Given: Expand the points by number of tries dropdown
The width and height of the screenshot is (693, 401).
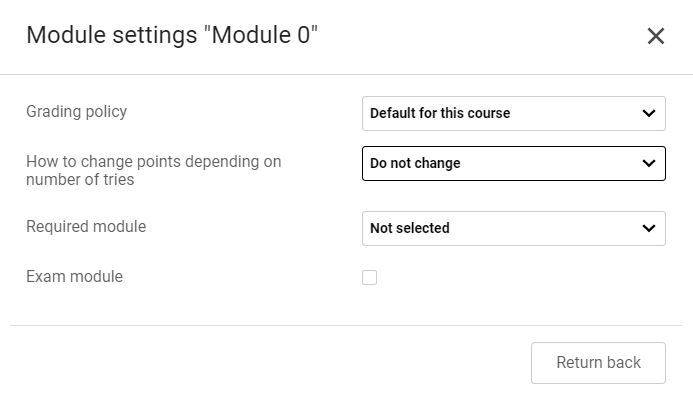Looking at the screenshot, I should tap(513, 163).
